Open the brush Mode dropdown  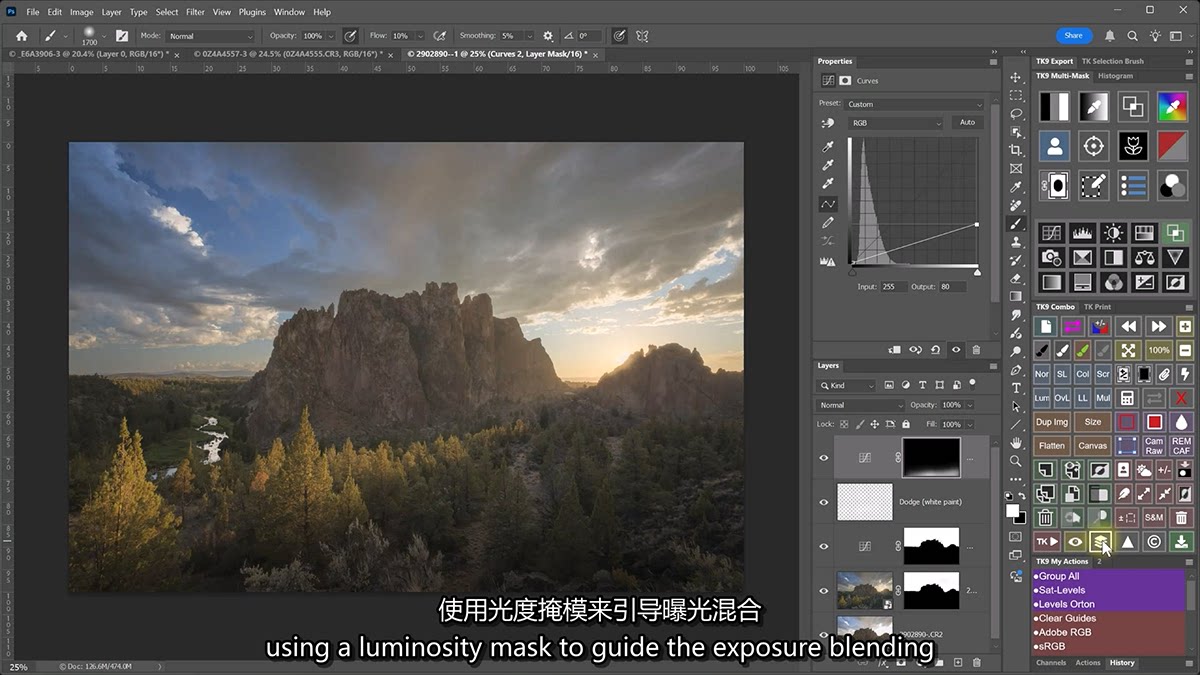point(211,36)
